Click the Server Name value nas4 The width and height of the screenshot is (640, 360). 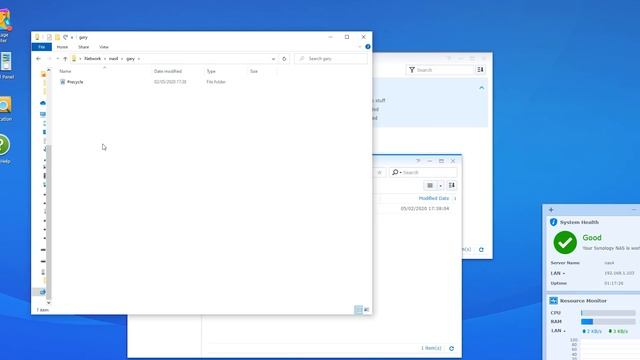[x=609, y=263]
